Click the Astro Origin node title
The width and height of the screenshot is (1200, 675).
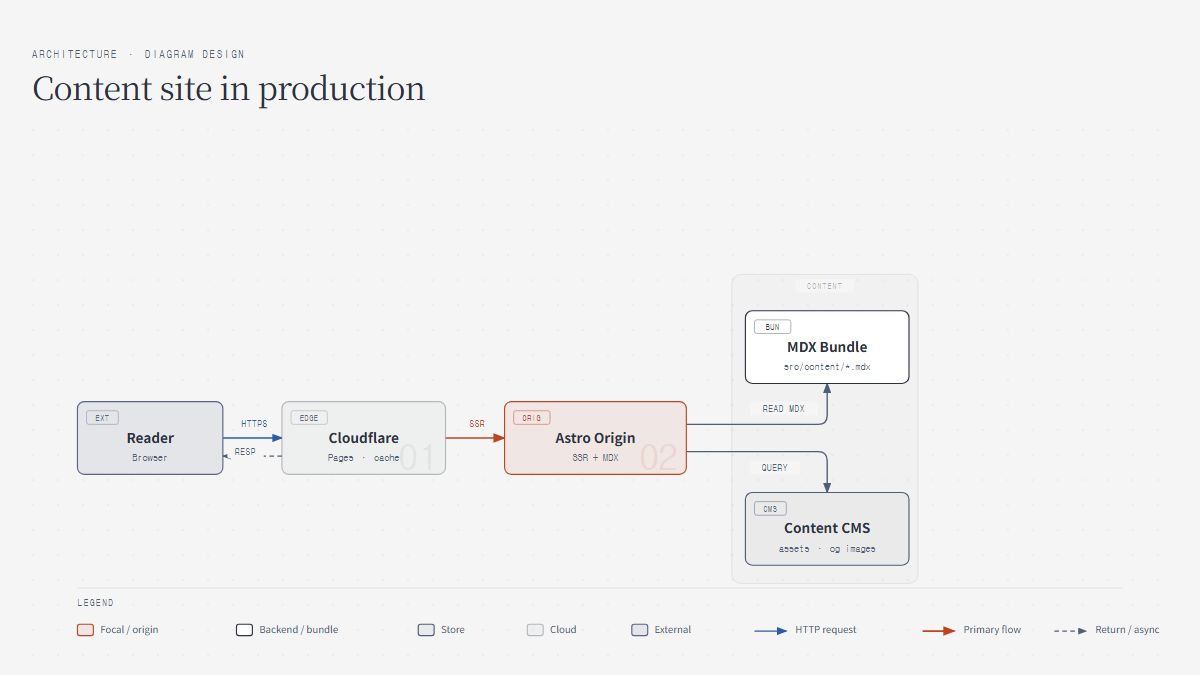click(595, 438)
